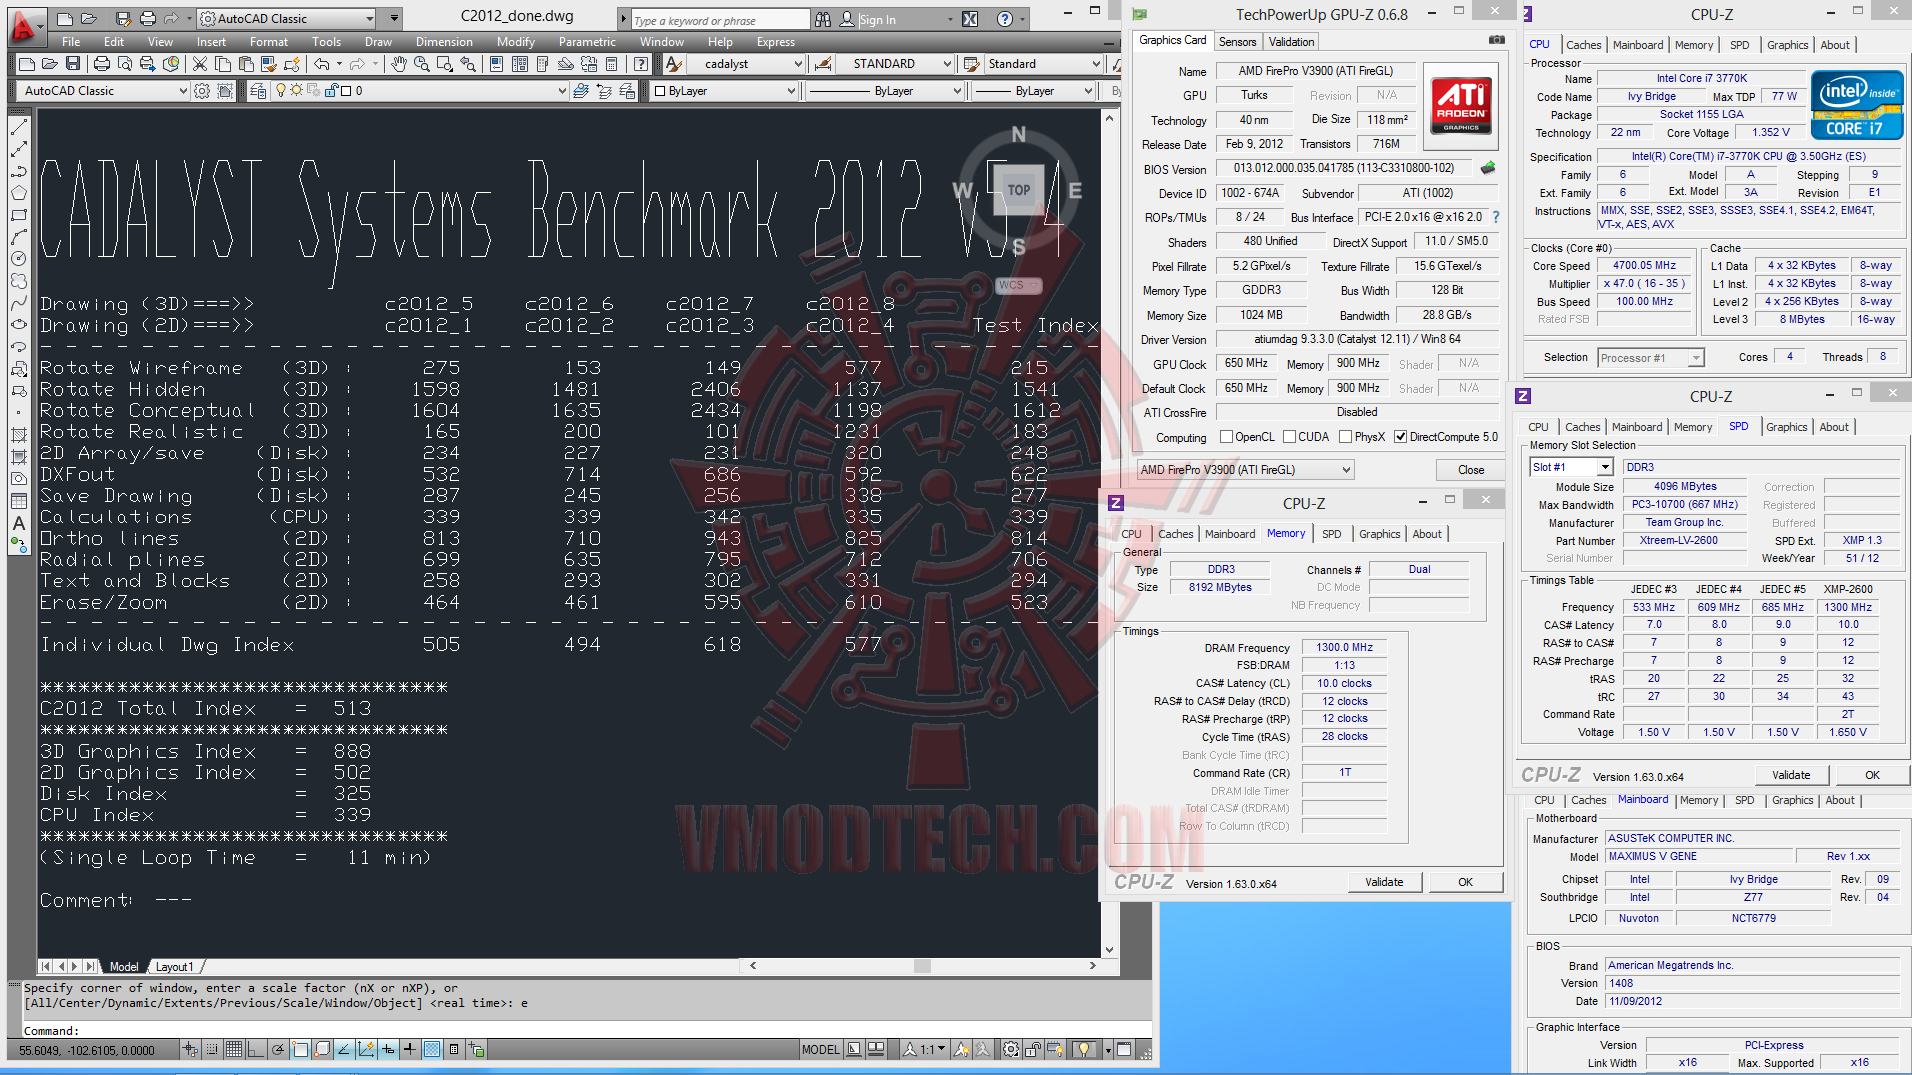
Task: Open the layer 0 dropdown list
Action: [562, 91]
